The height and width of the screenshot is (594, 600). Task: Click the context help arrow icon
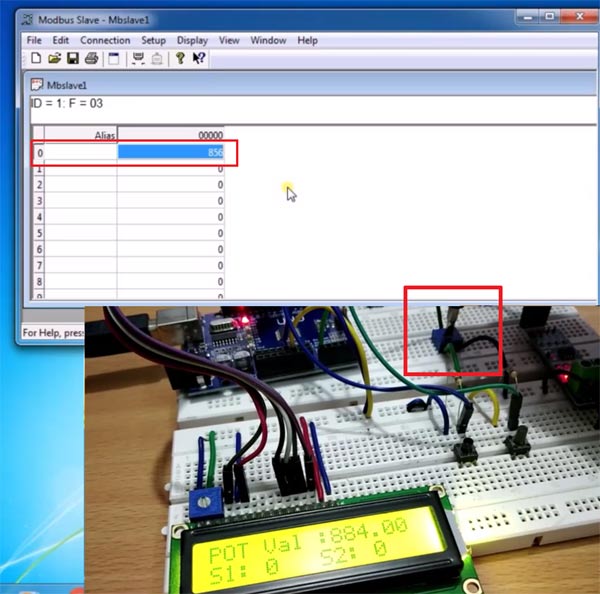[199, 58]
